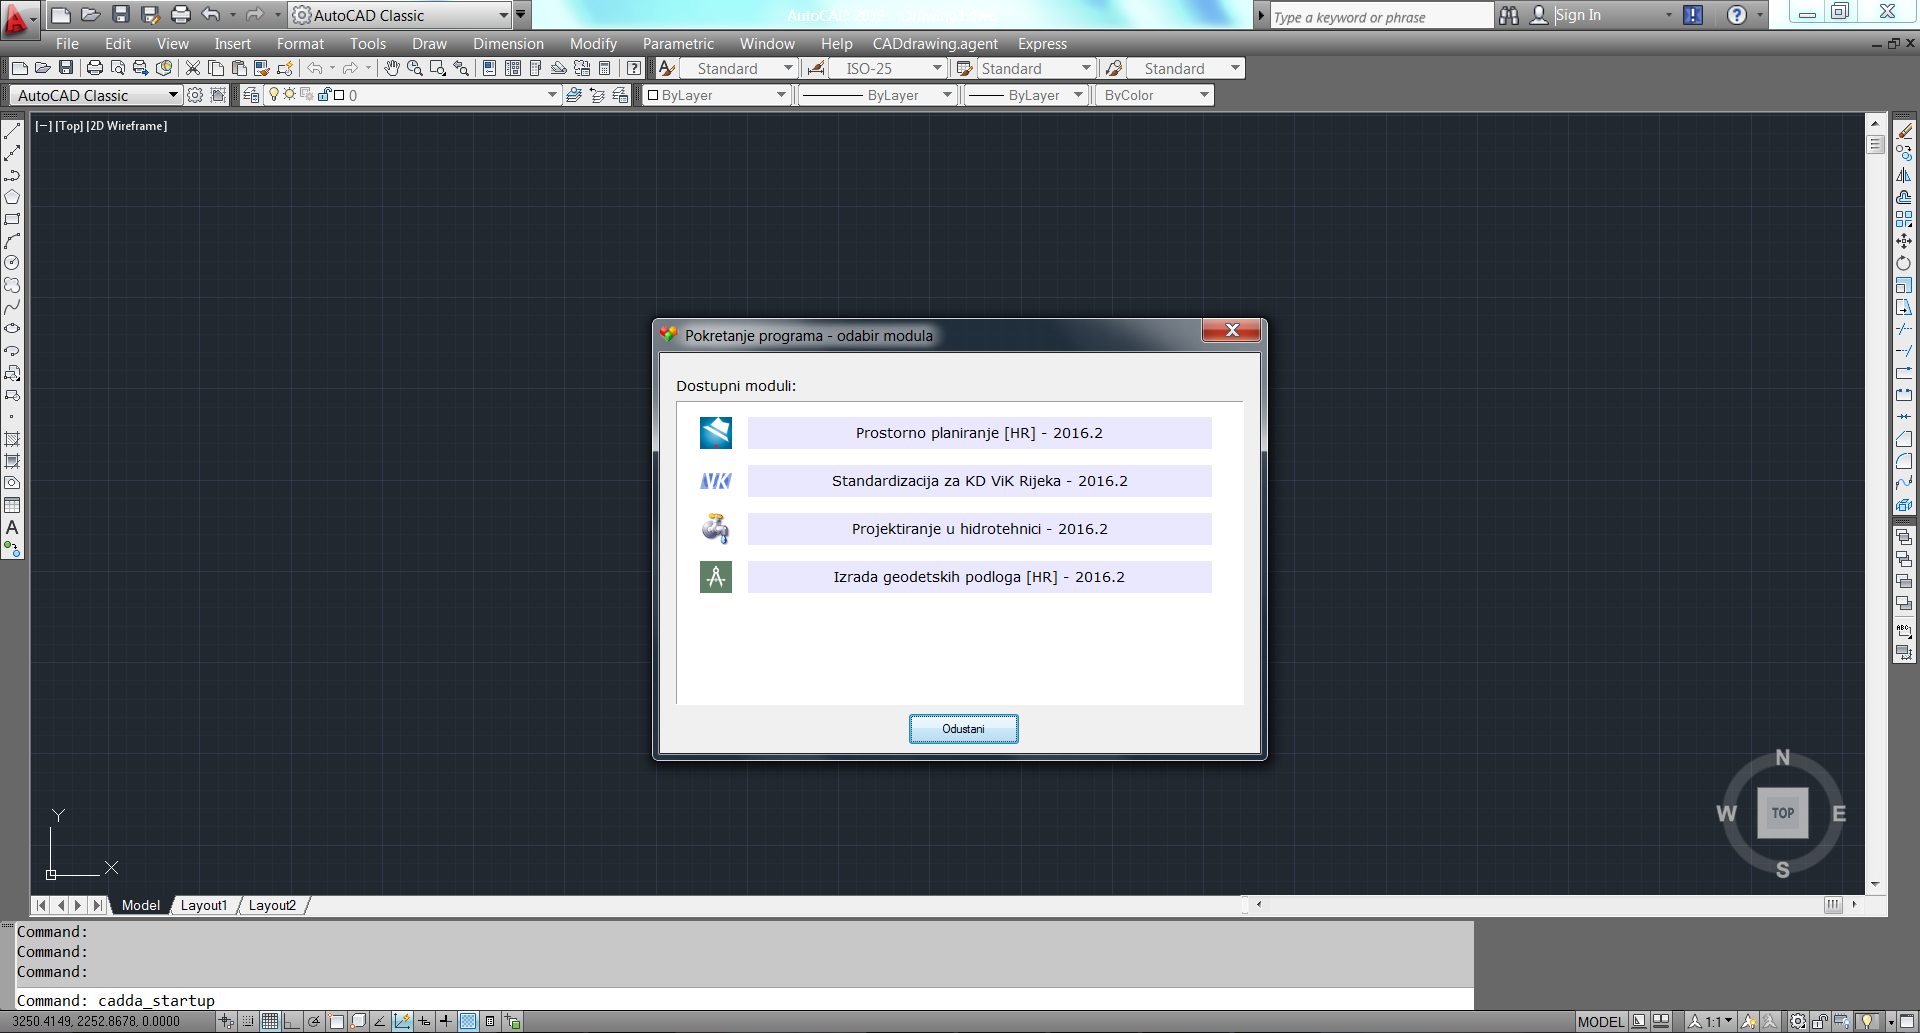This screenshot has width=1920, height=1033.
Task: Toggle Ortho Mode in status bar
Action: [x=292, y=1021]
